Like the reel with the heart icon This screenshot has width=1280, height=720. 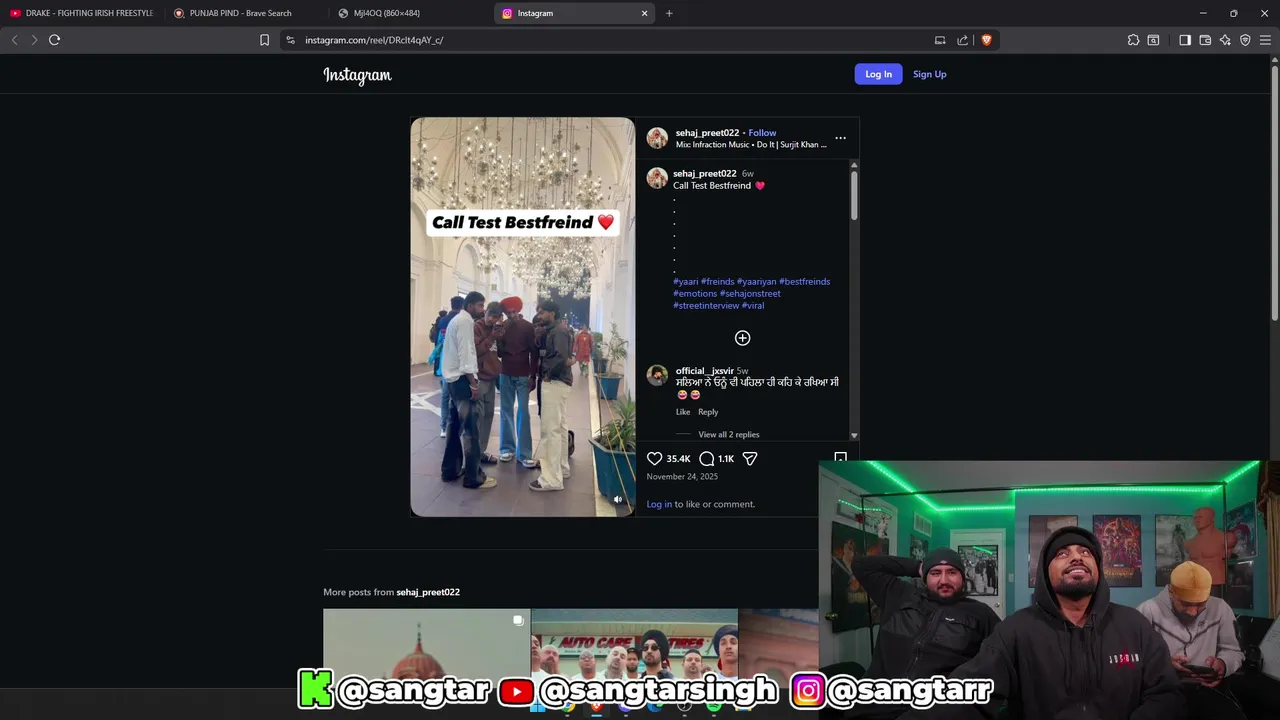pos(655,459)
